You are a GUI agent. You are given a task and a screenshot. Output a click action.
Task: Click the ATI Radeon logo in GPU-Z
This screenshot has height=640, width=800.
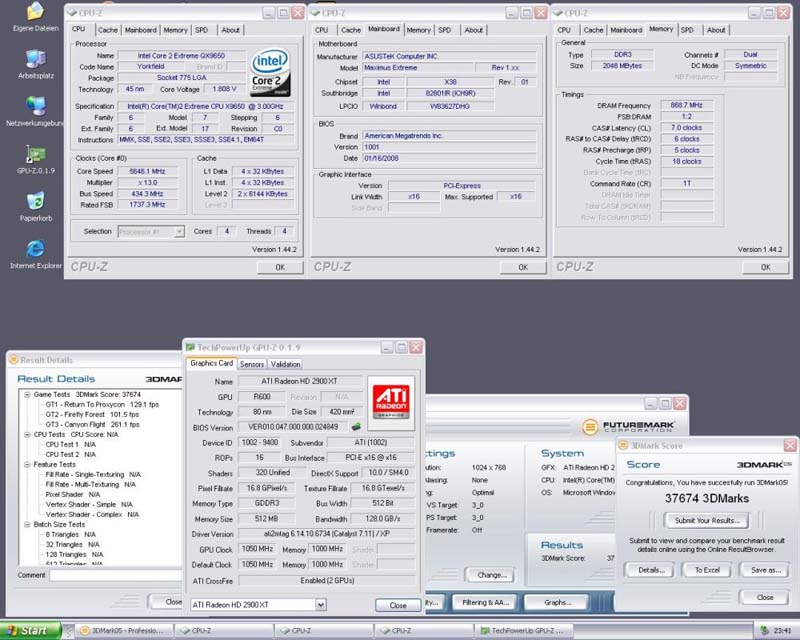click(391, 402)
